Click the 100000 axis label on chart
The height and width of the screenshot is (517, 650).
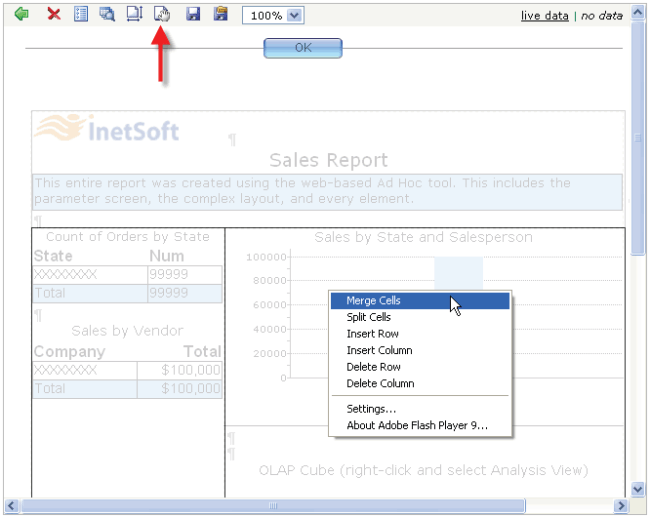pyautogui.click(x=266, y=257)
